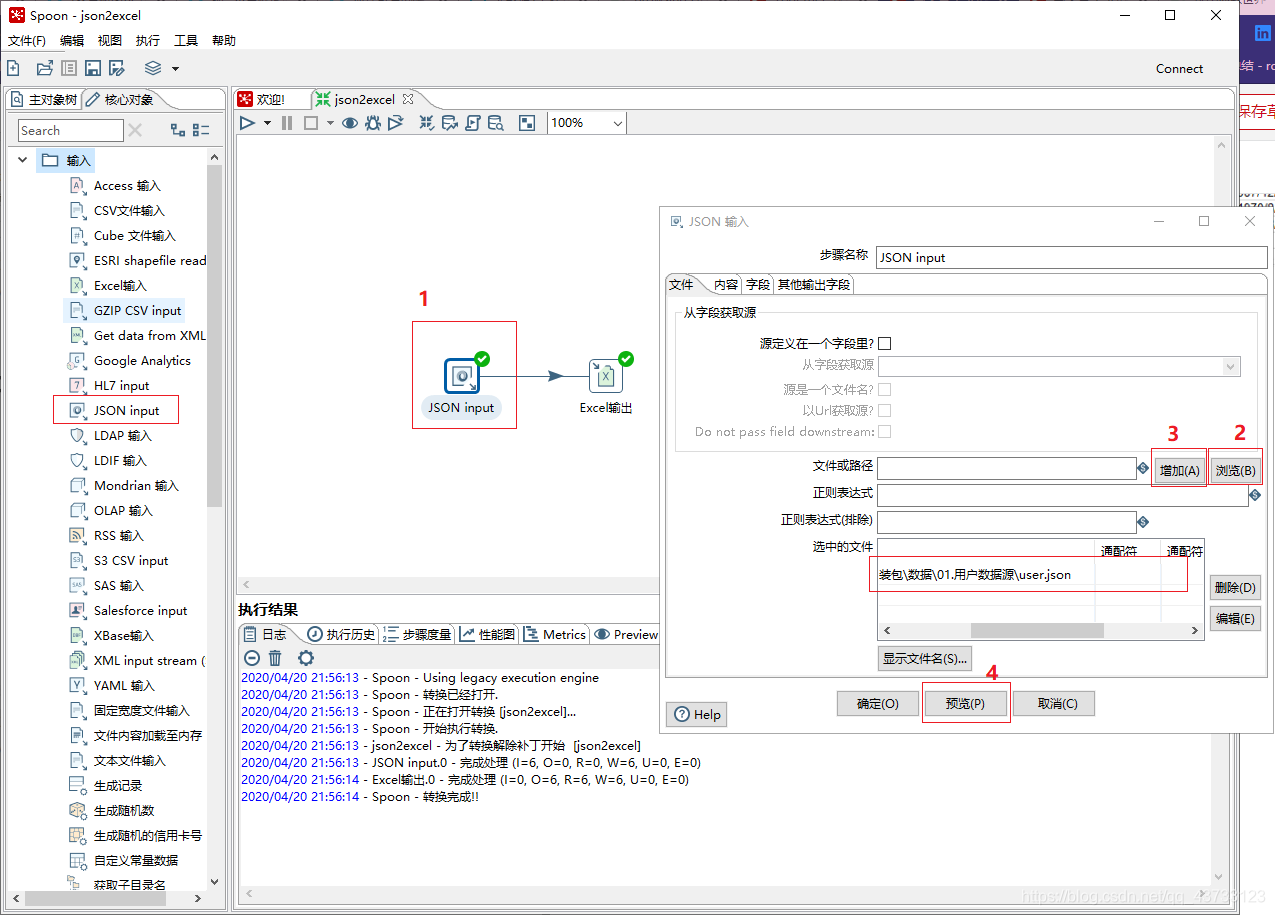Open run options dropdown arrow
1275x915 pixels.
click(x=267, y=123)
